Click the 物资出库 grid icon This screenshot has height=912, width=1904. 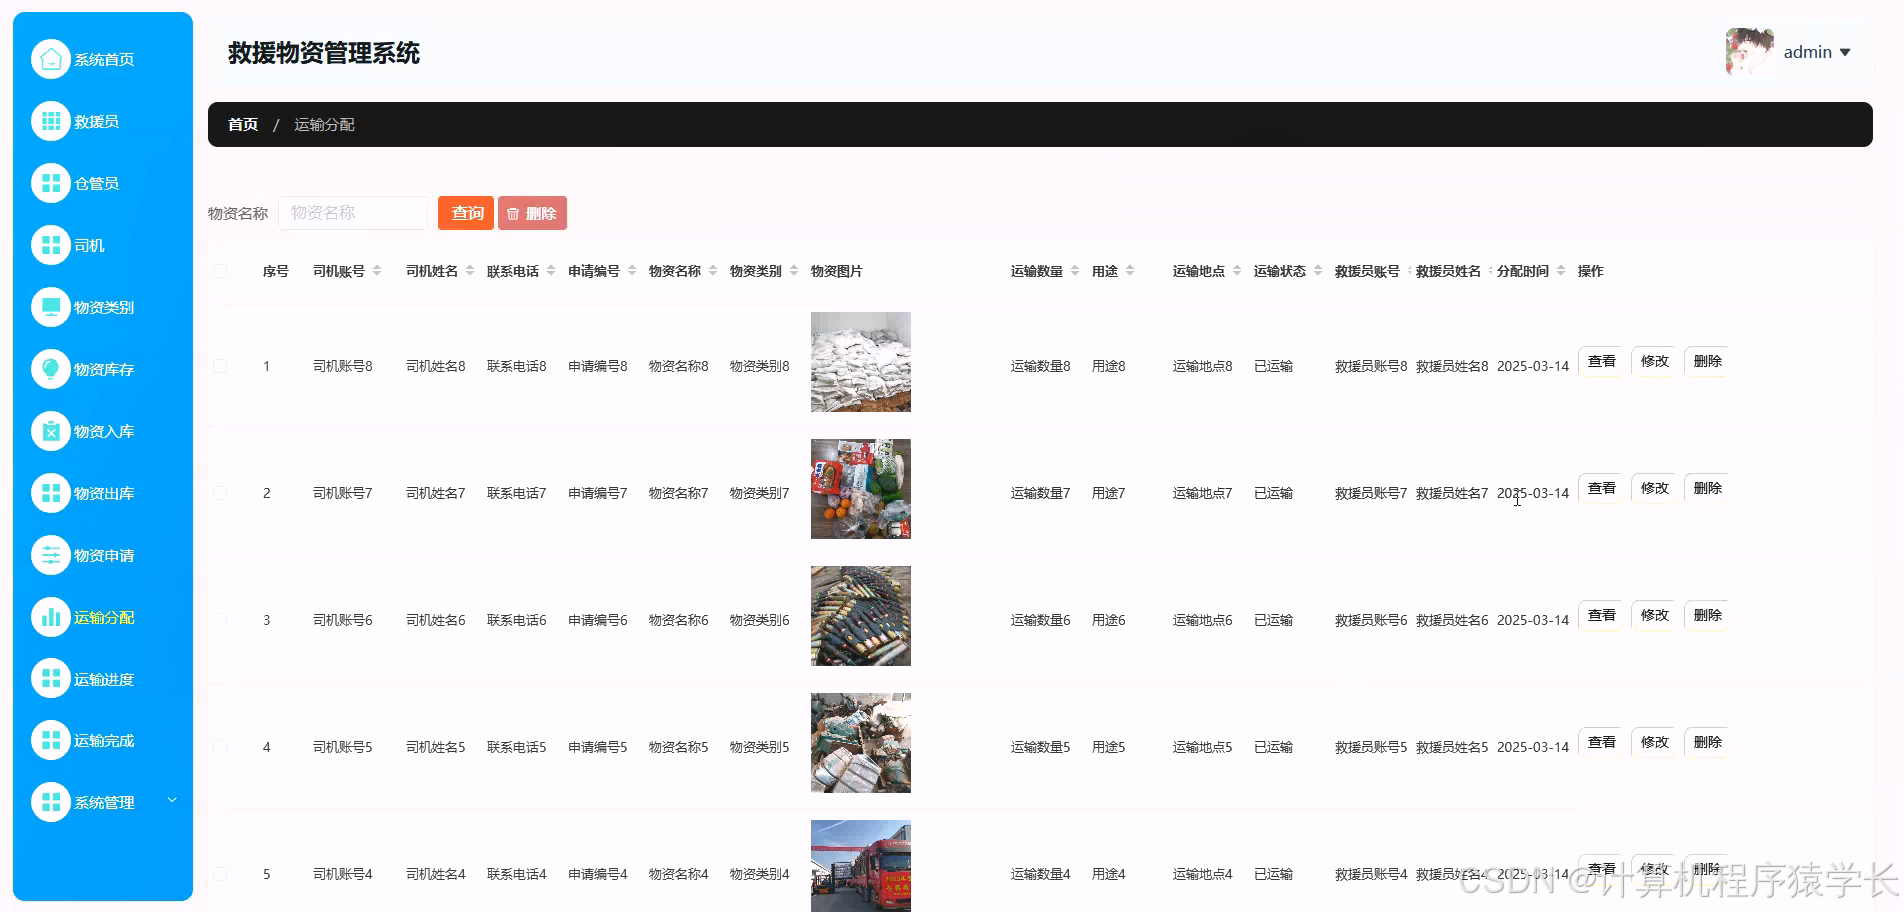point(51,493)
